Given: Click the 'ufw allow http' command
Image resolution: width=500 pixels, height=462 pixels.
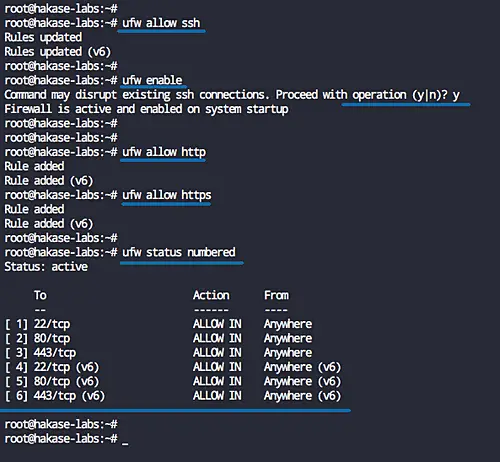Looking at the screenshot, I should click(164, 152).
